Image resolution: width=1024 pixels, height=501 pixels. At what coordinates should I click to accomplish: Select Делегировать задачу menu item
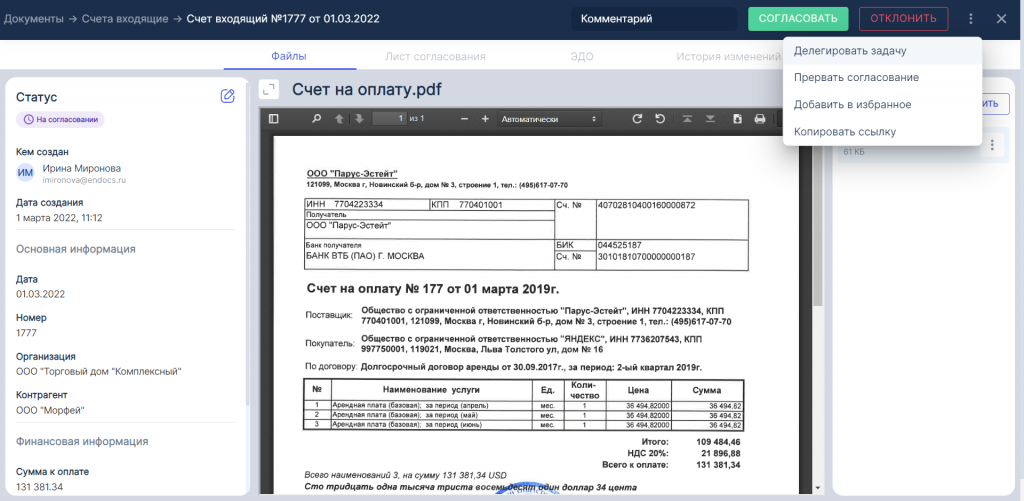882,50
